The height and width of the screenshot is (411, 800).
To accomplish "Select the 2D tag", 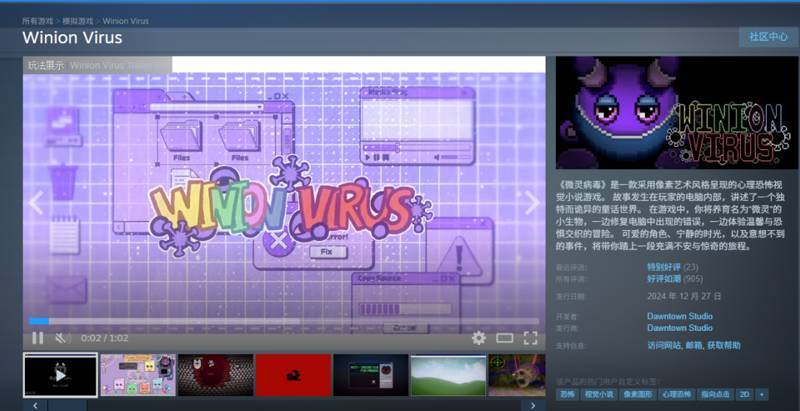I will coord(745,394).
